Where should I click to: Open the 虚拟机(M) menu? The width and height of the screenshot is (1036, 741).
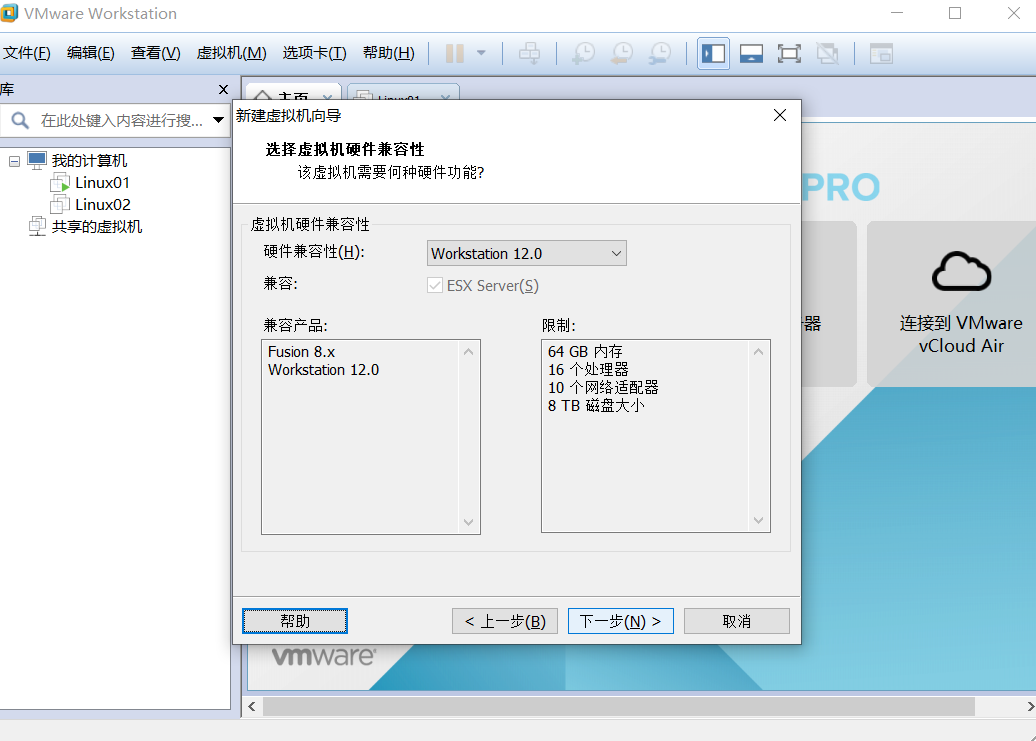(232, 53)
